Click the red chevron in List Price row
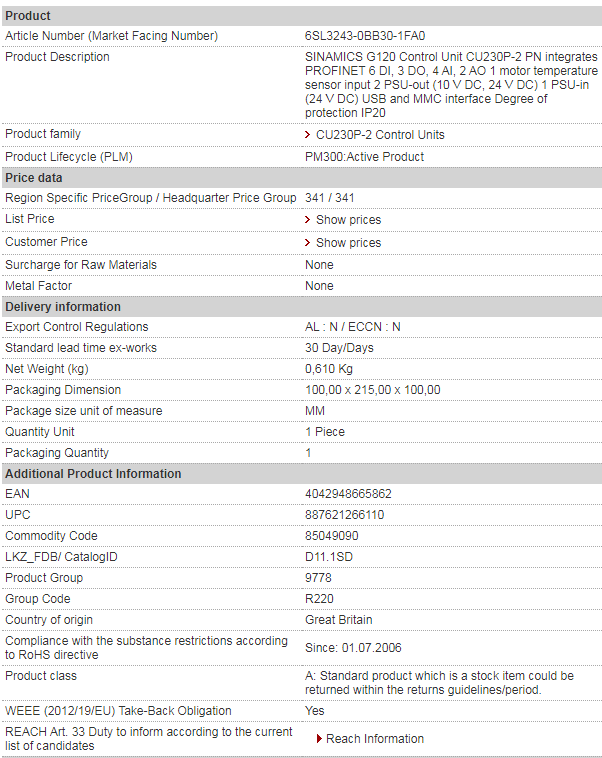602x758 pixels. pyautogui.click(x=308, y=219)
